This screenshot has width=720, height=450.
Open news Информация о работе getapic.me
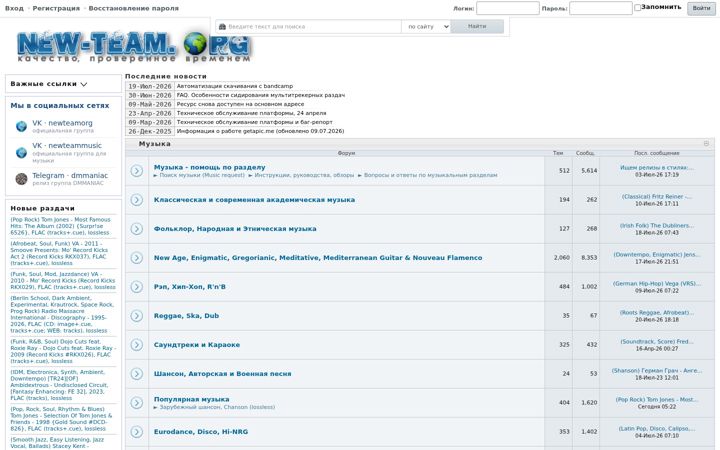[260, 131]
